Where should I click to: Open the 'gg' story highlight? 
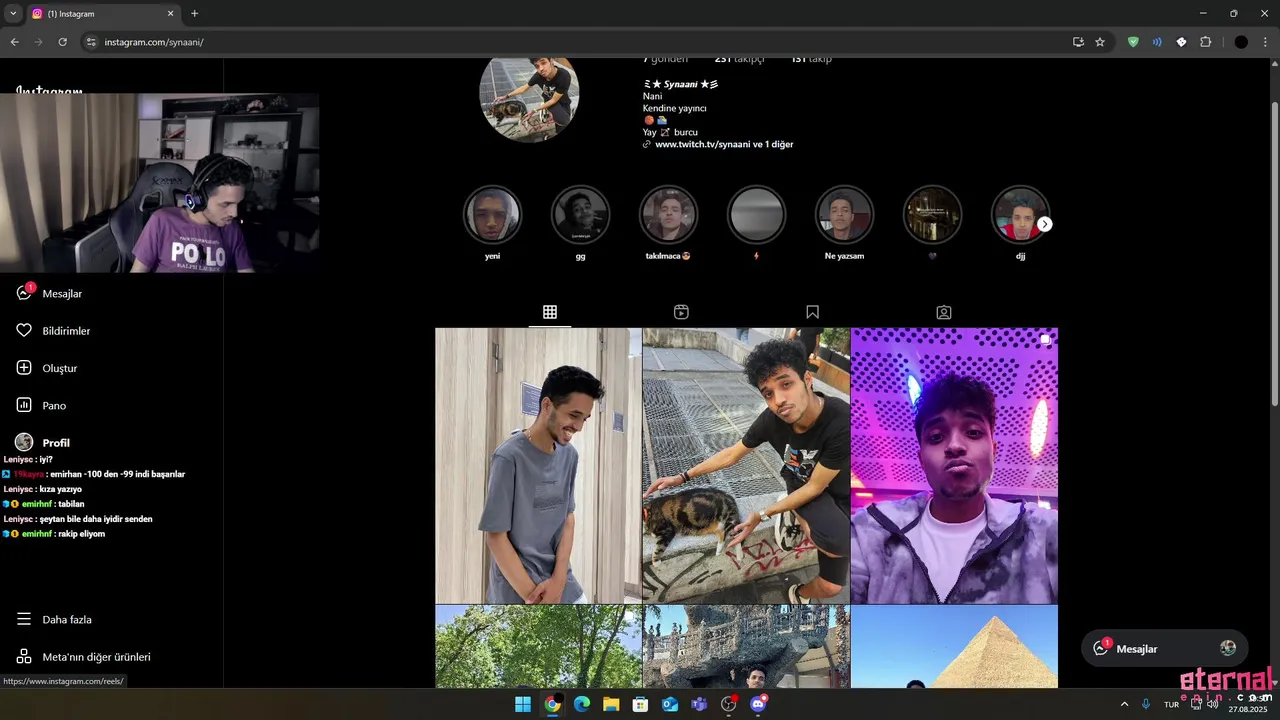pyautogui.click(x=580, y=215)
